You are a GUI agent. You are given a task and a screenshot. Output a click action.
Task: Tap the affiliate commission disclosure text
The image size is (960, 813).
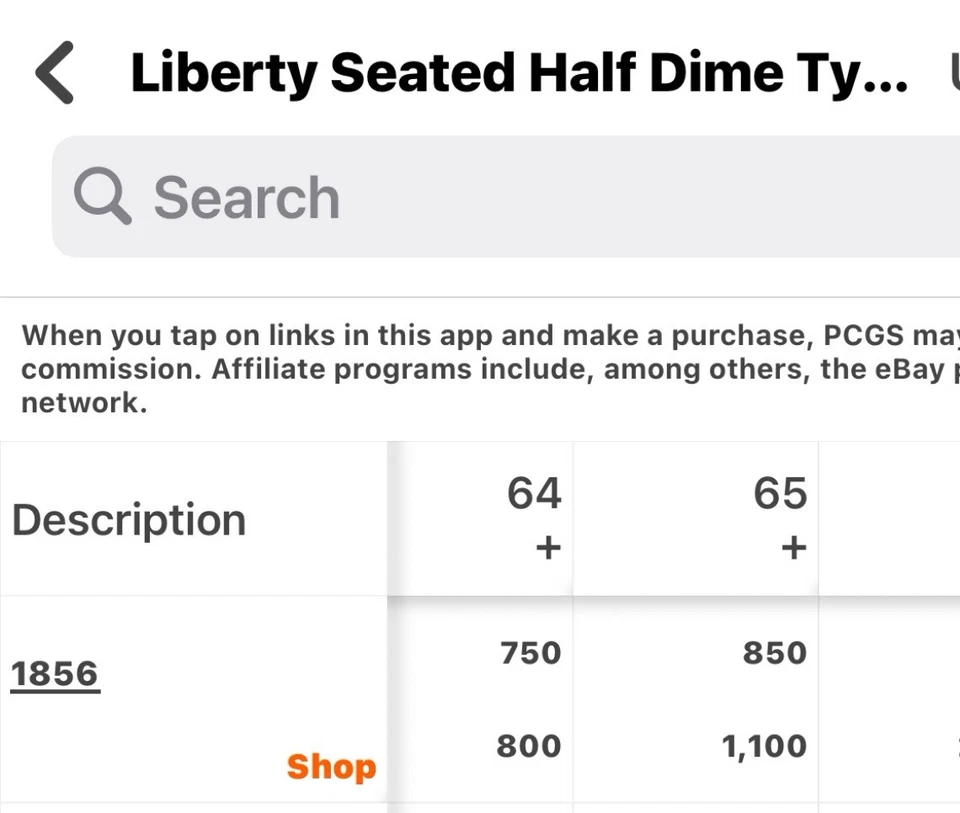[480, 369]
